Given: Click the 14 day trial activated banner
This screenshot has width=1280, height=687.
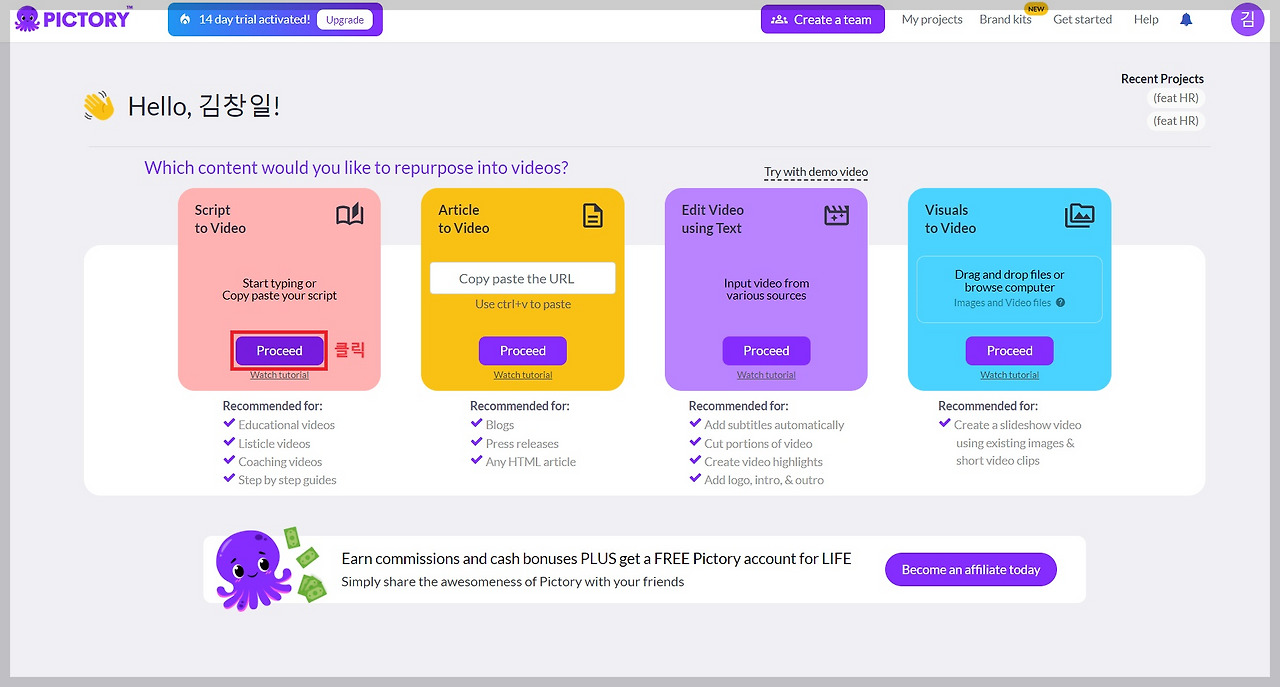Looking at the screenshot, I should (x=275, y=20).
